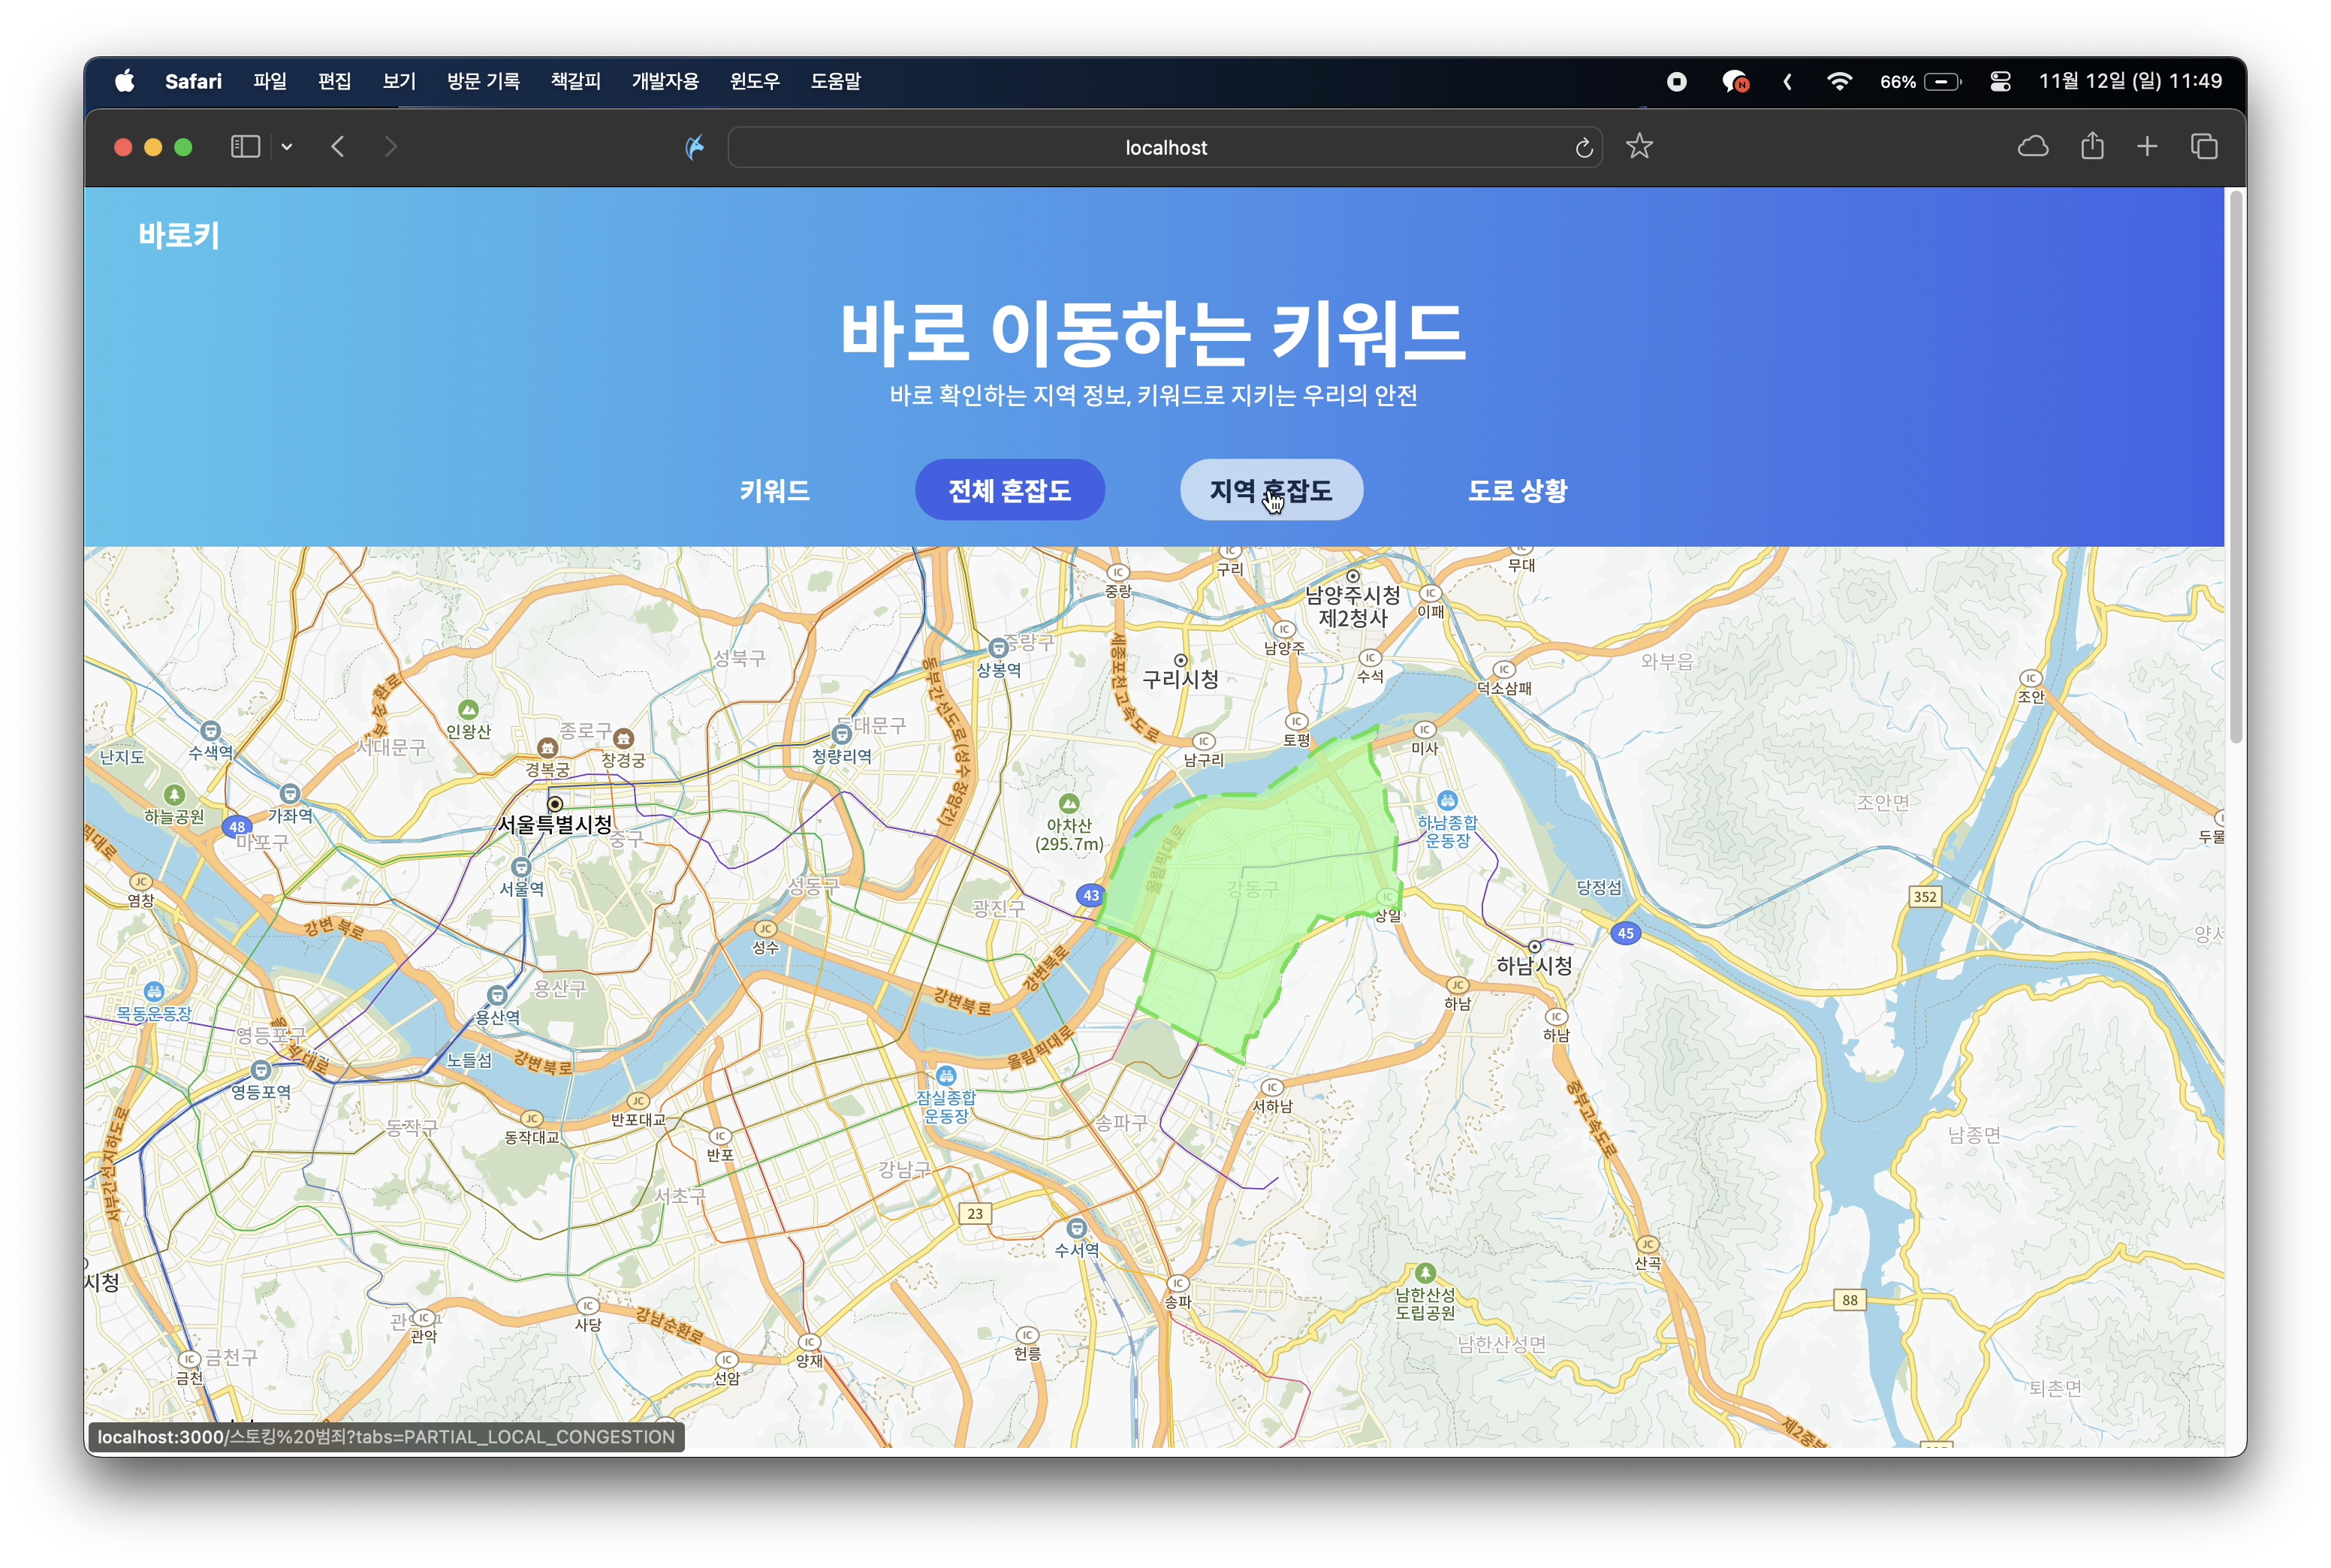The height and width of the screenshot is (1568, 2331).
Task: Open the iCloud tabs cloud icon
Action: [2032, 147]
